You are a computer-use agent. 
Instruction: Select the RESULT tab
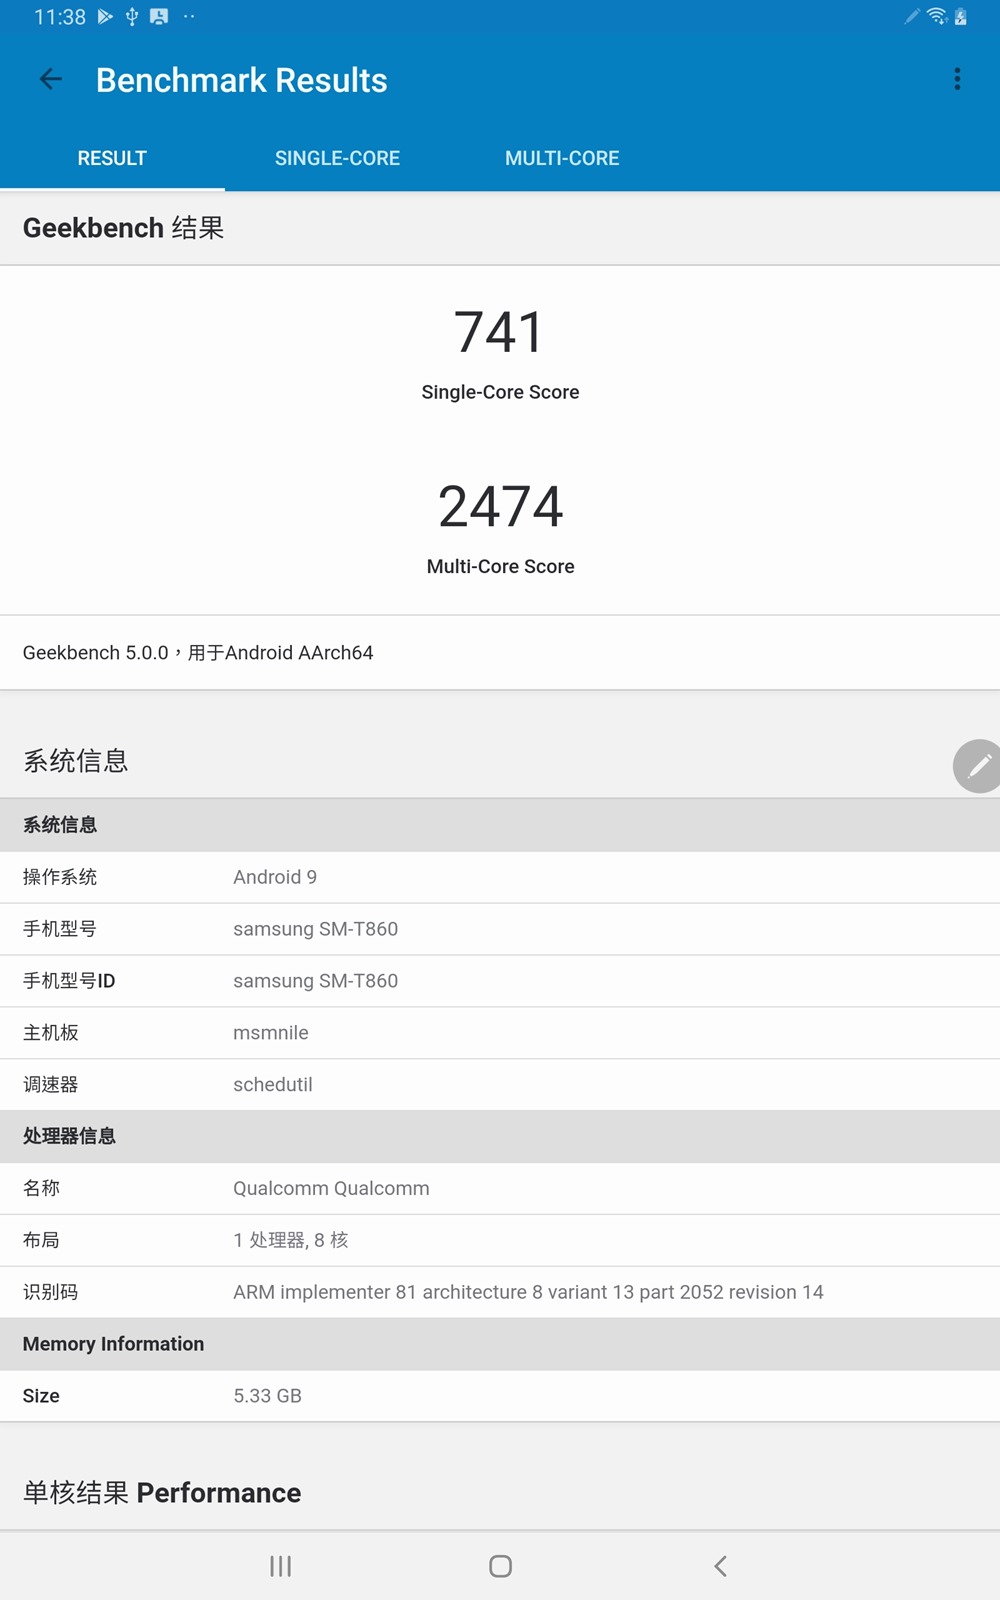click(x=112, y=158)
